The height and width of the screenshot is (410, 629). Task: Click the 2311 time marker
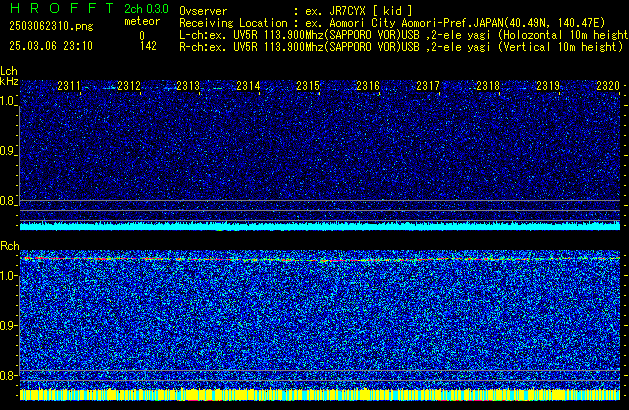click(69, 86)
